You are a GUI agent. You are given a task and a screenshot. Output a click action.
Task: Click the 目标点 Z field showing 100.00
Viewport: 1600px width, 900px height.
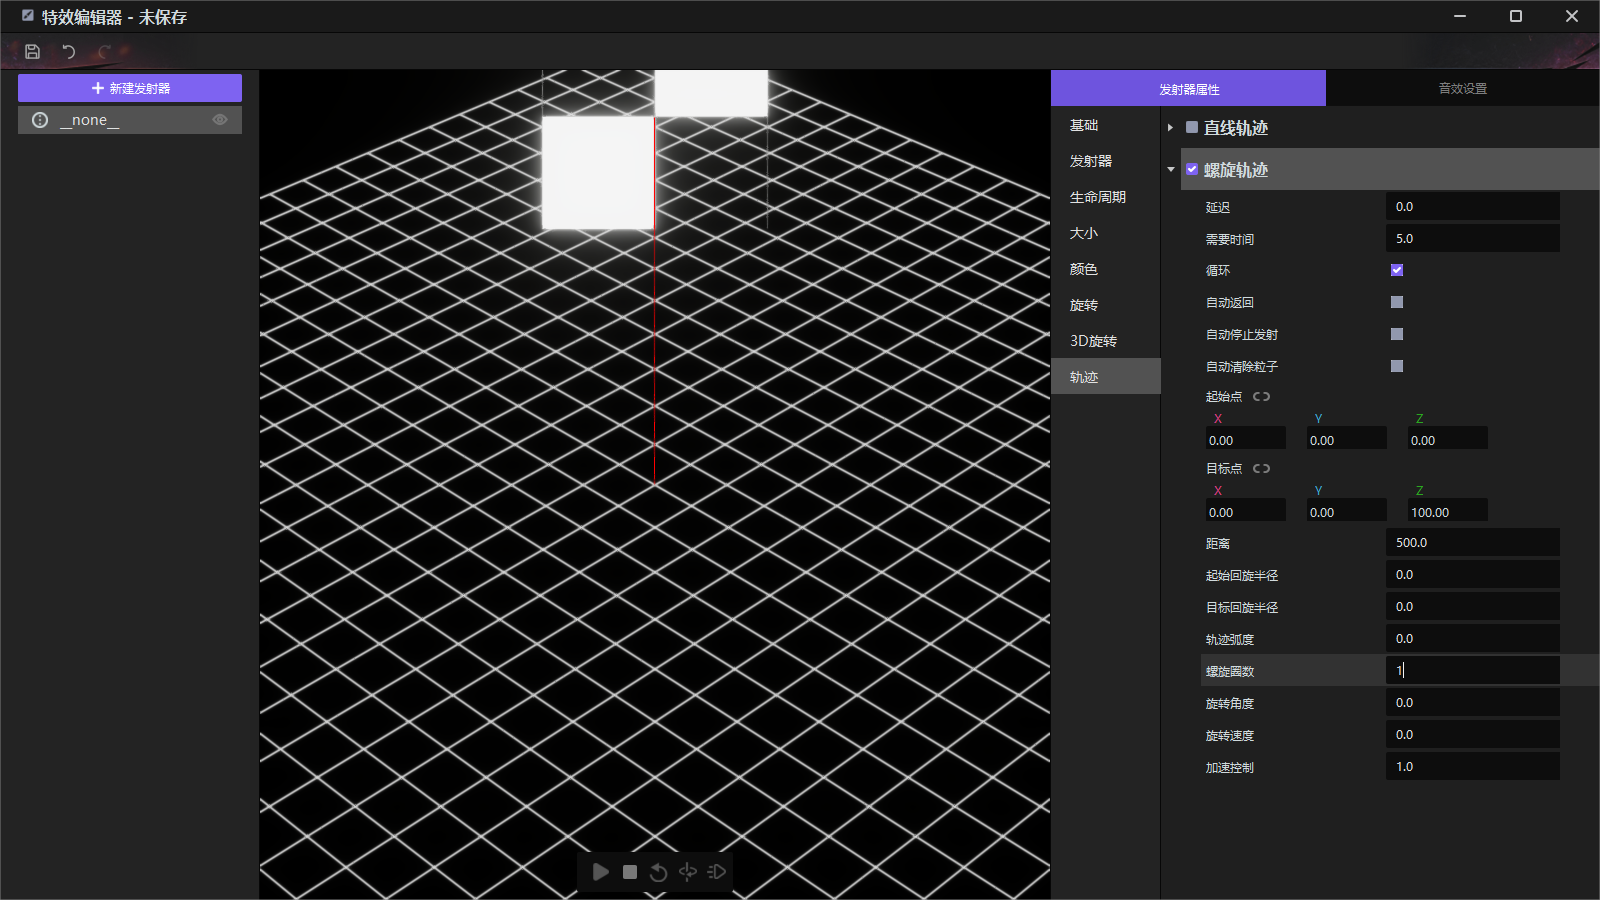tap(1447, 512)
